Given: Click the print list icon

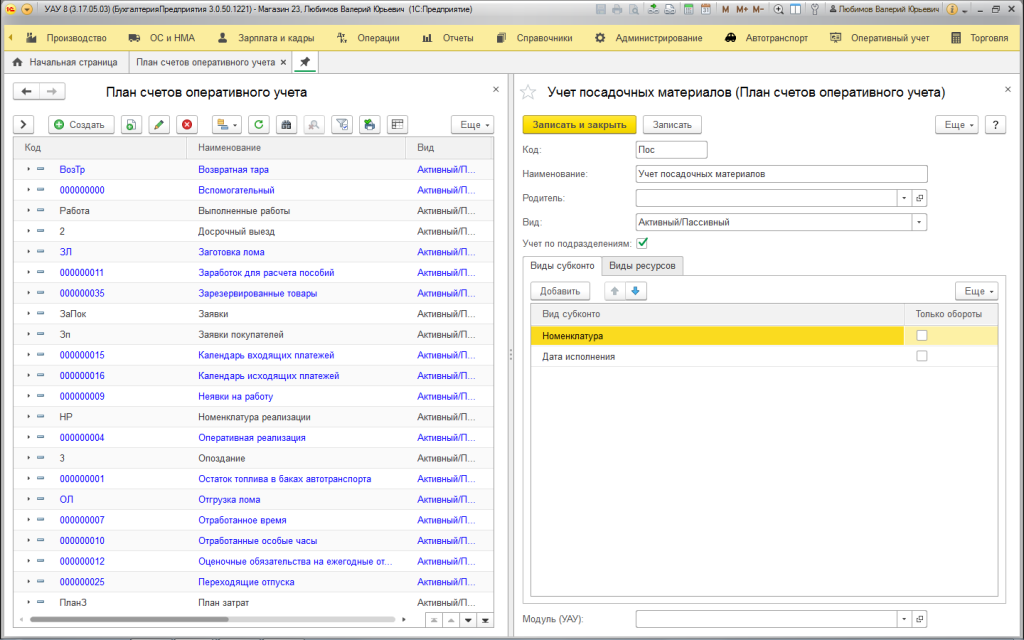Looking at the screenshot, I should pyautogui.click(x=370, y=125).
